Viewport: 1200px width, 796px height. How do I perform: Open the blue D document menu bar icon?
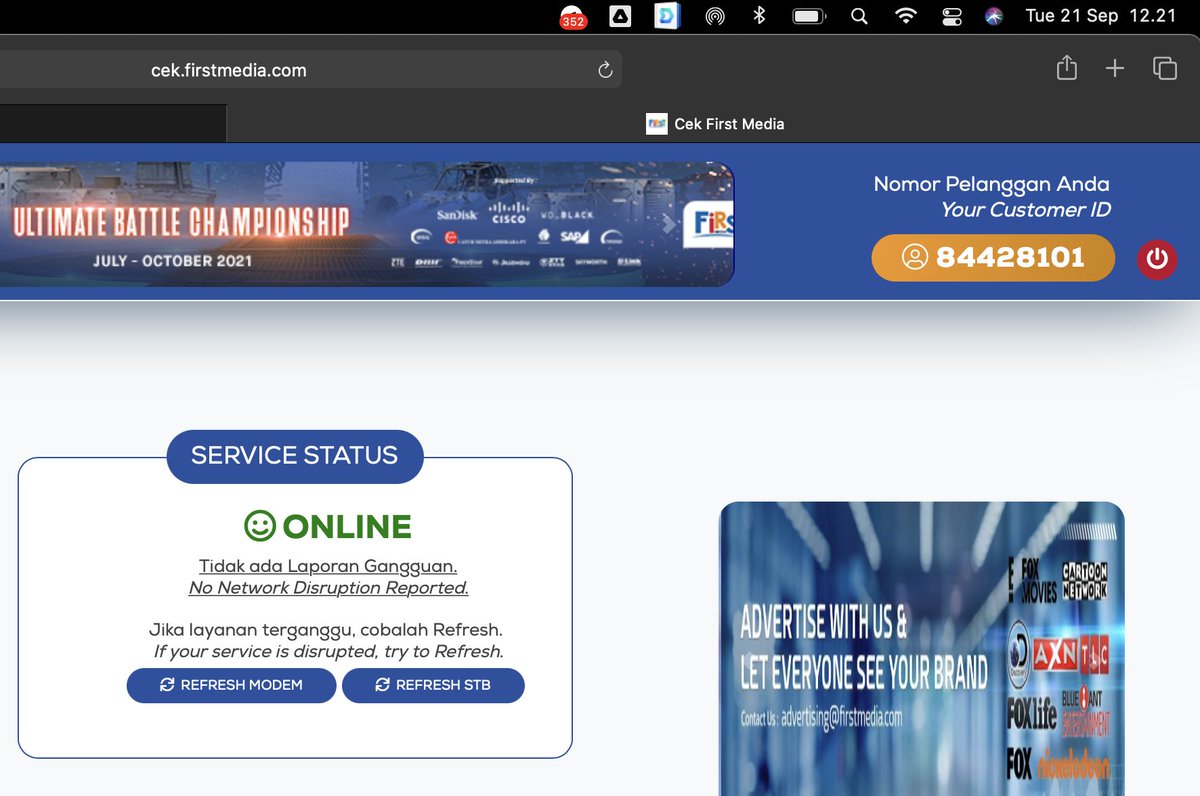click(667, 15)
